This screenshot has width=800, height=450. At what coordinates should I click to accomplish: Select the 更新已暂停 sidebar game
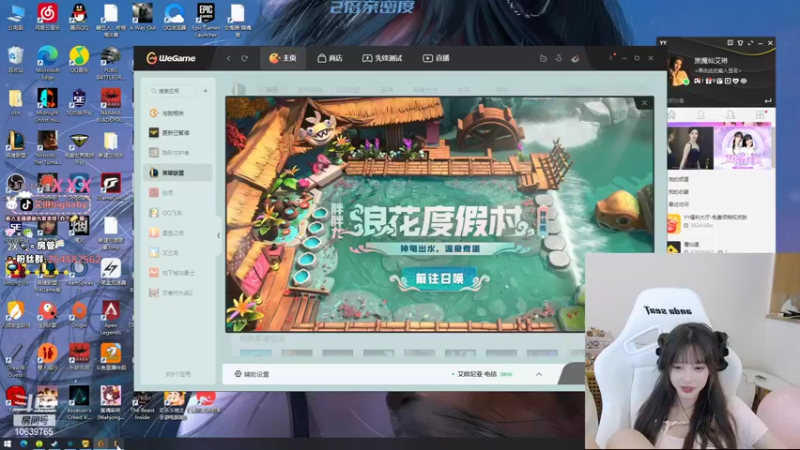[x=178, y=133]
